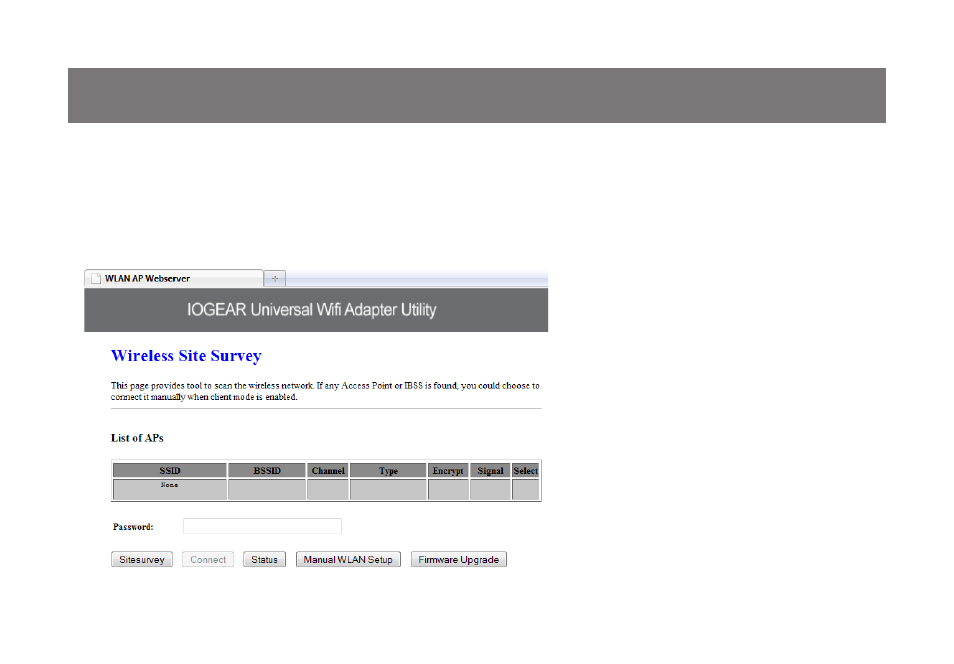Click the IOGEAR Universal Wifi Adapter Utility banner
This screenshot has width=954, height=664.
pyautogui.click(x=316, y=310)
